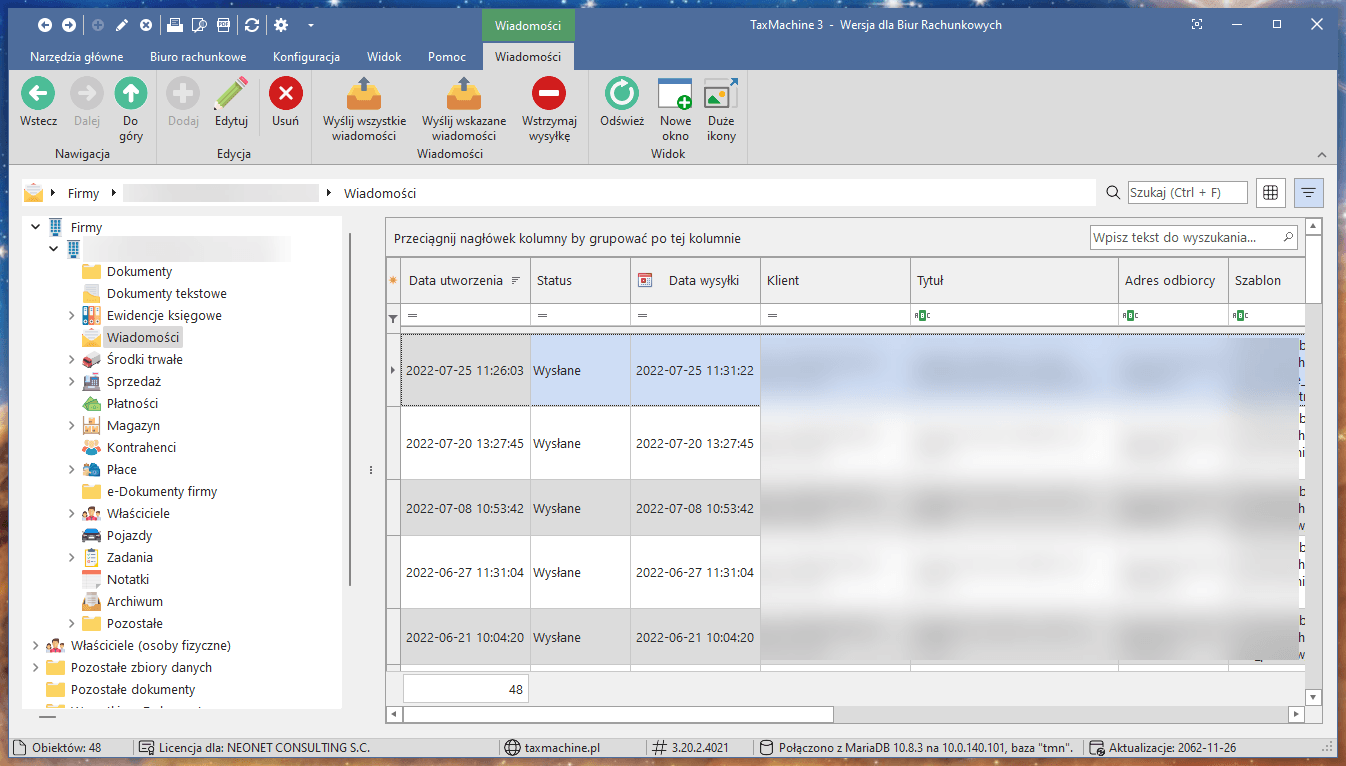Toggle Duże ikony large icons view
The width and height of the screenshot is (1346, 766).
(x=720, y=94)
